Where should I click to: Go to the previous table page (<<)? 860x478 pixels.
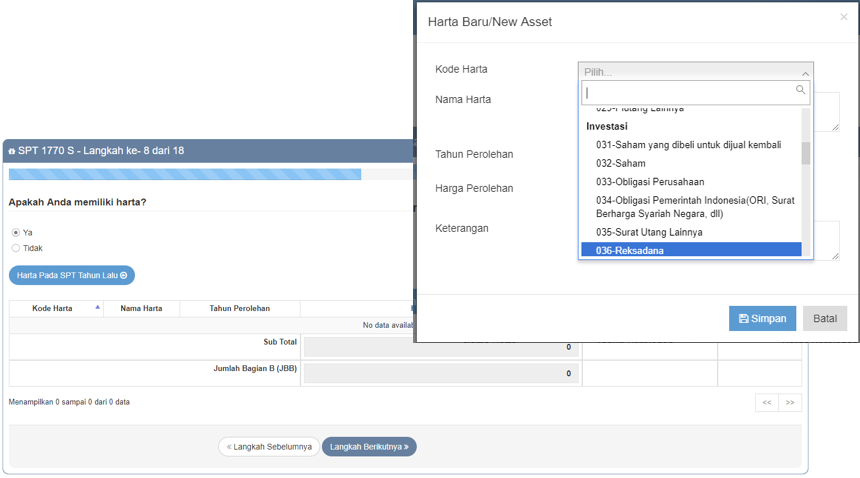(x=767, y=403)
